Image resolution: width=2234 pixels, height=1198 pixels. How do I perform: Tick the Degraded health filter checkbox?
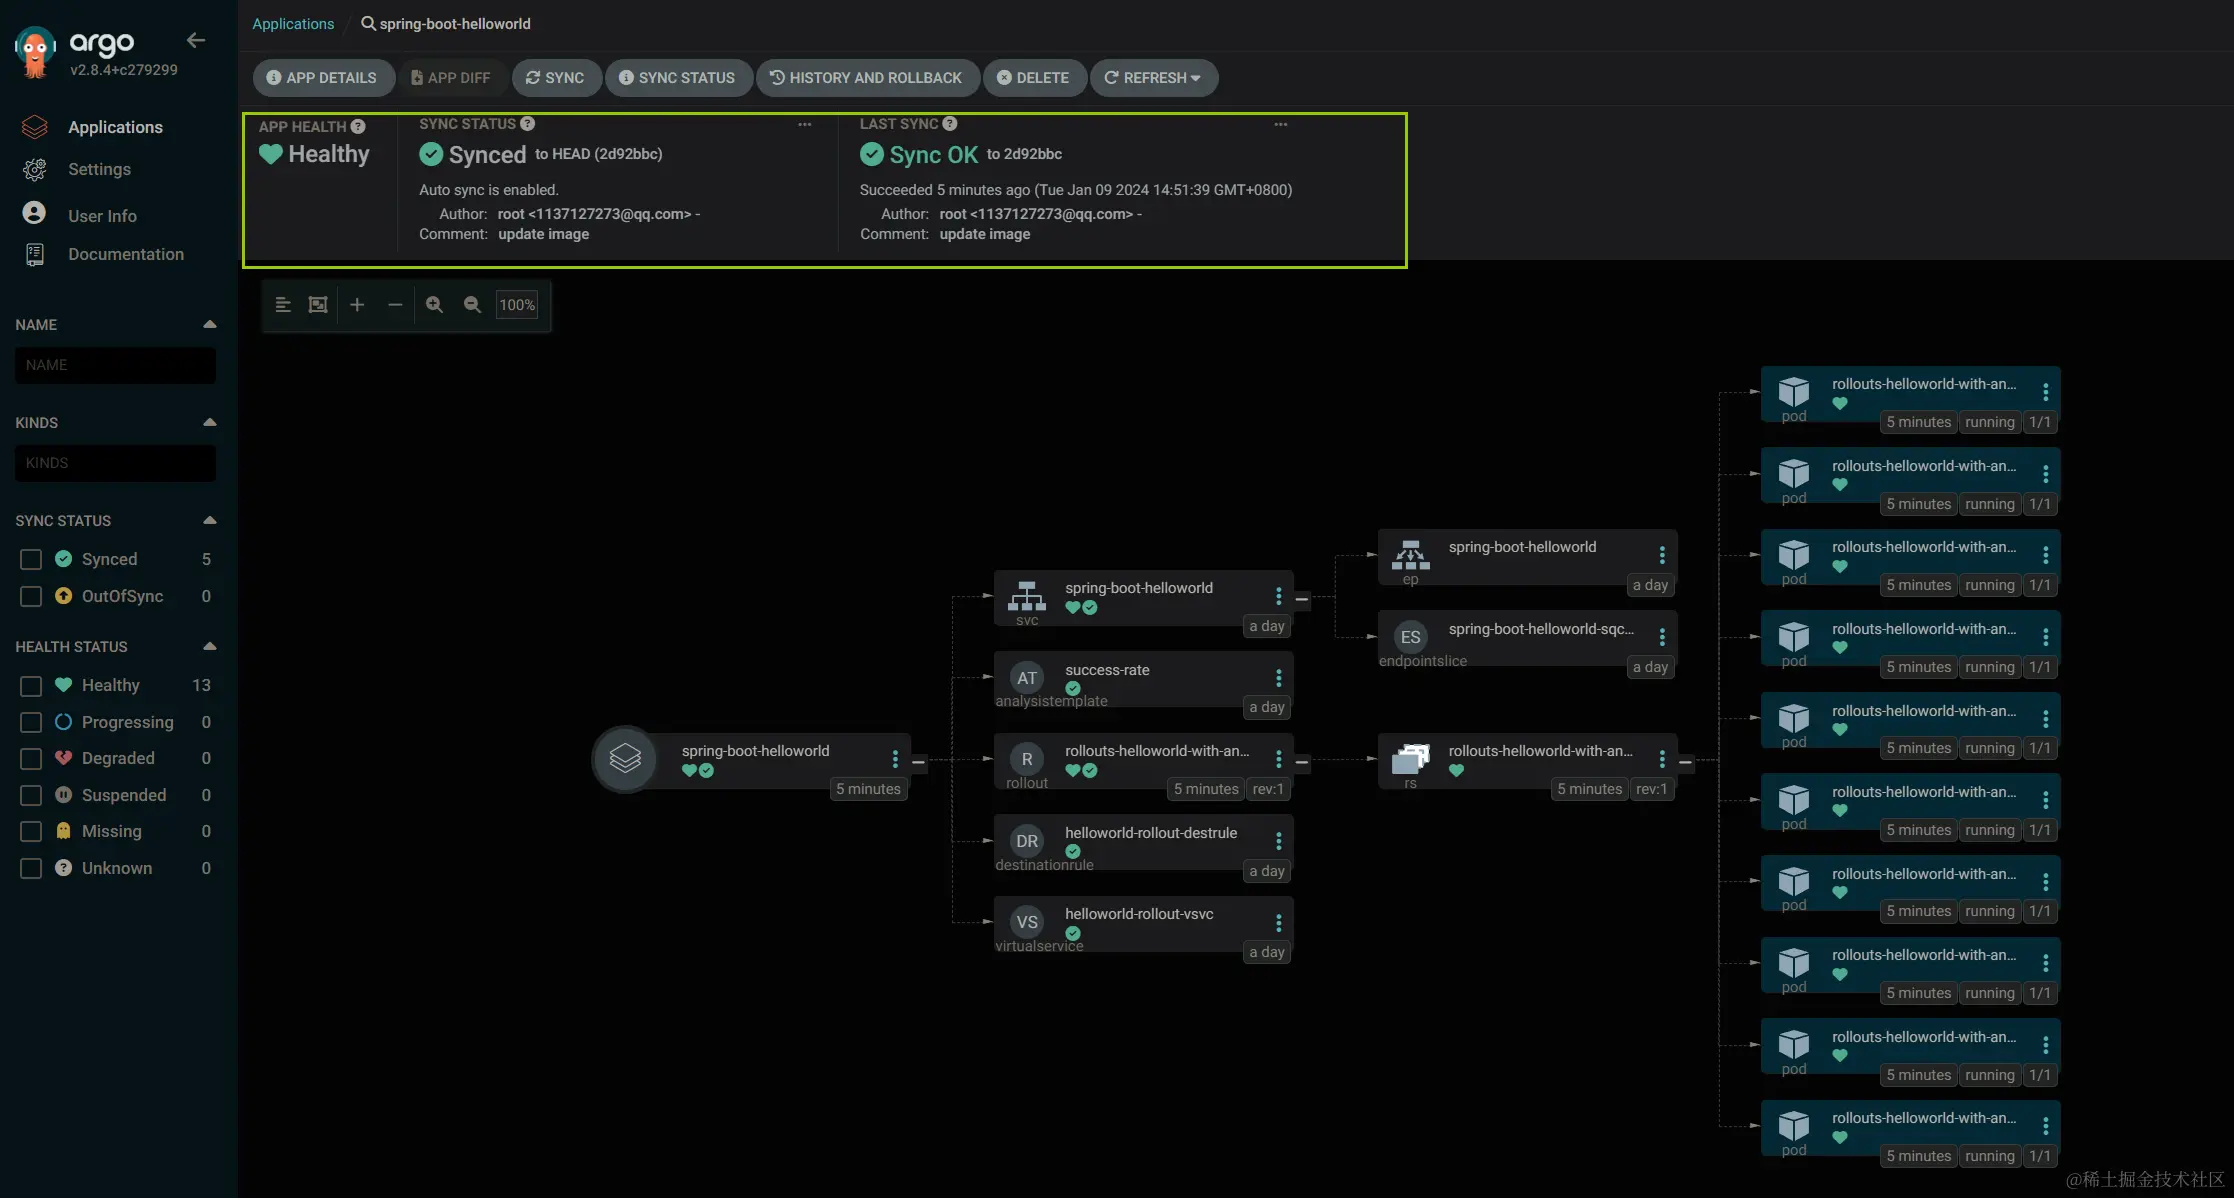click(x=31, y=758)
